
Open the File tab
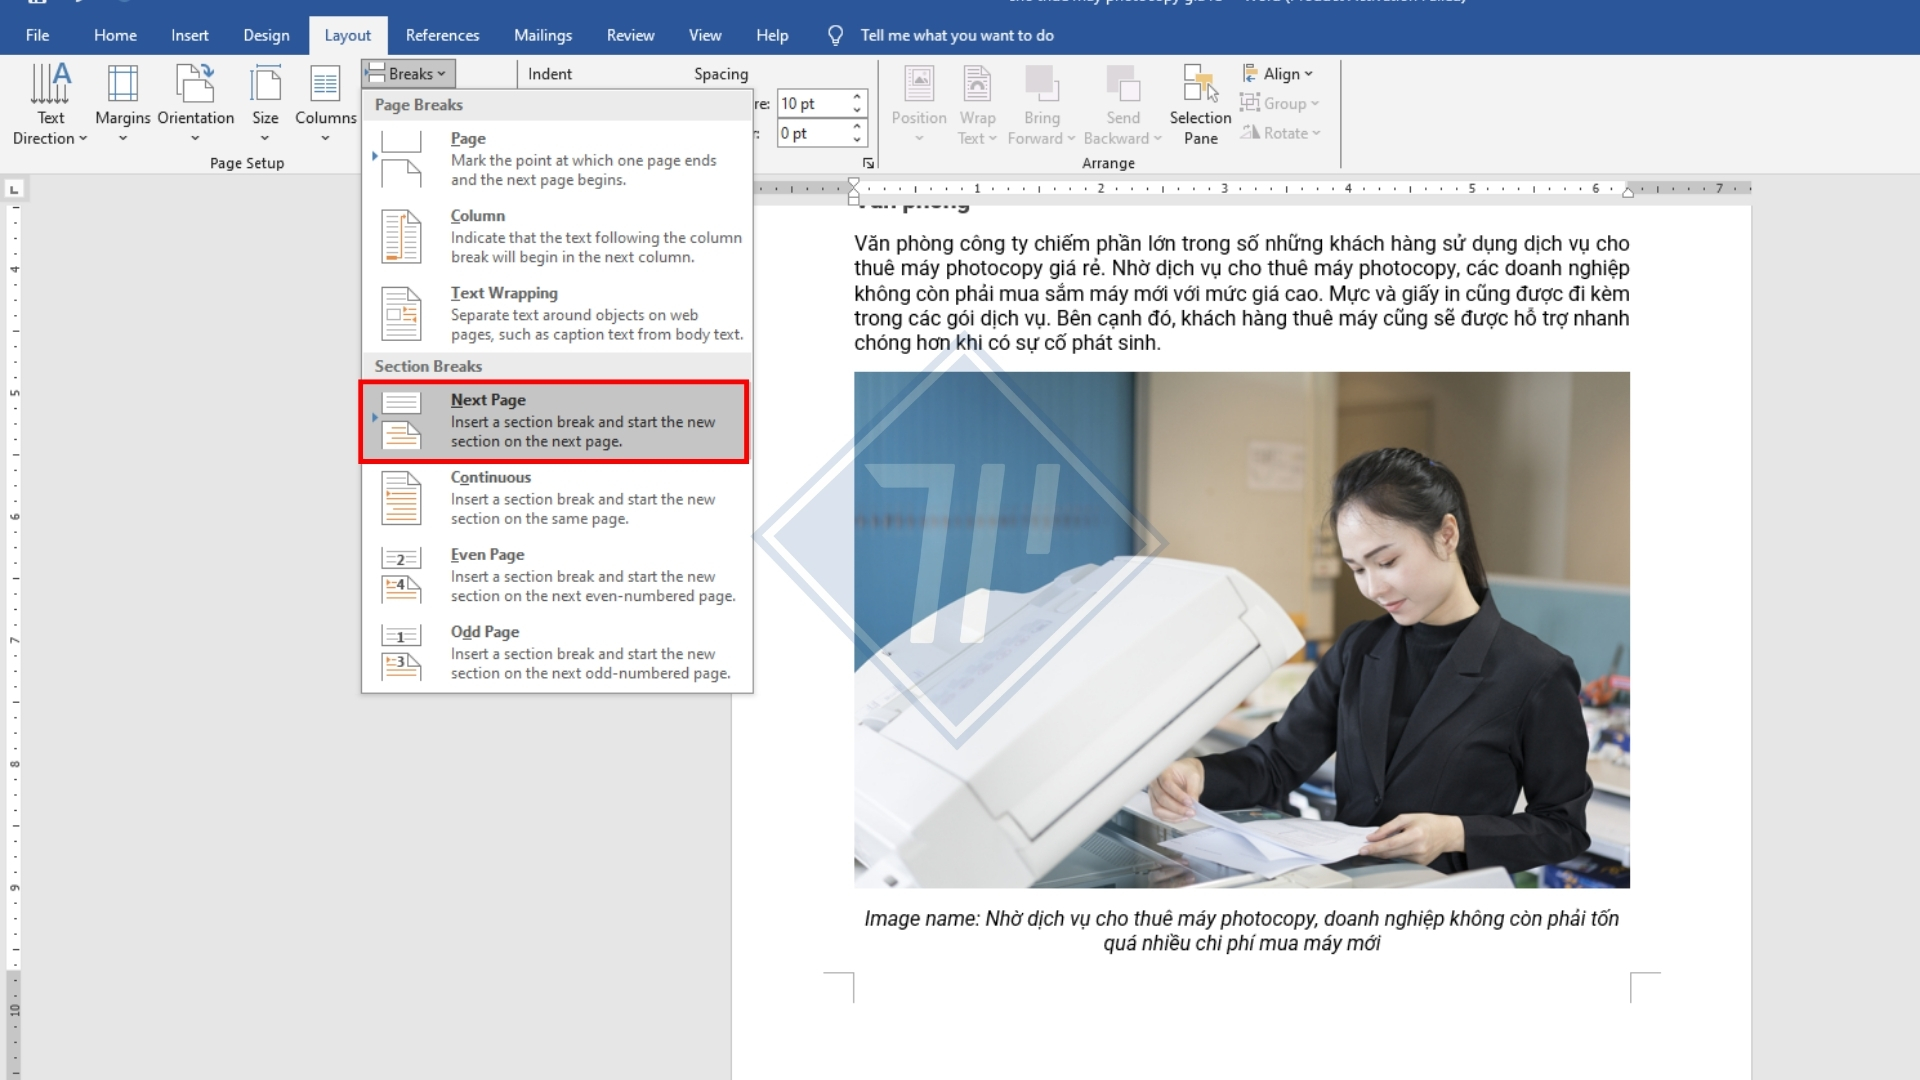[37, 35]
